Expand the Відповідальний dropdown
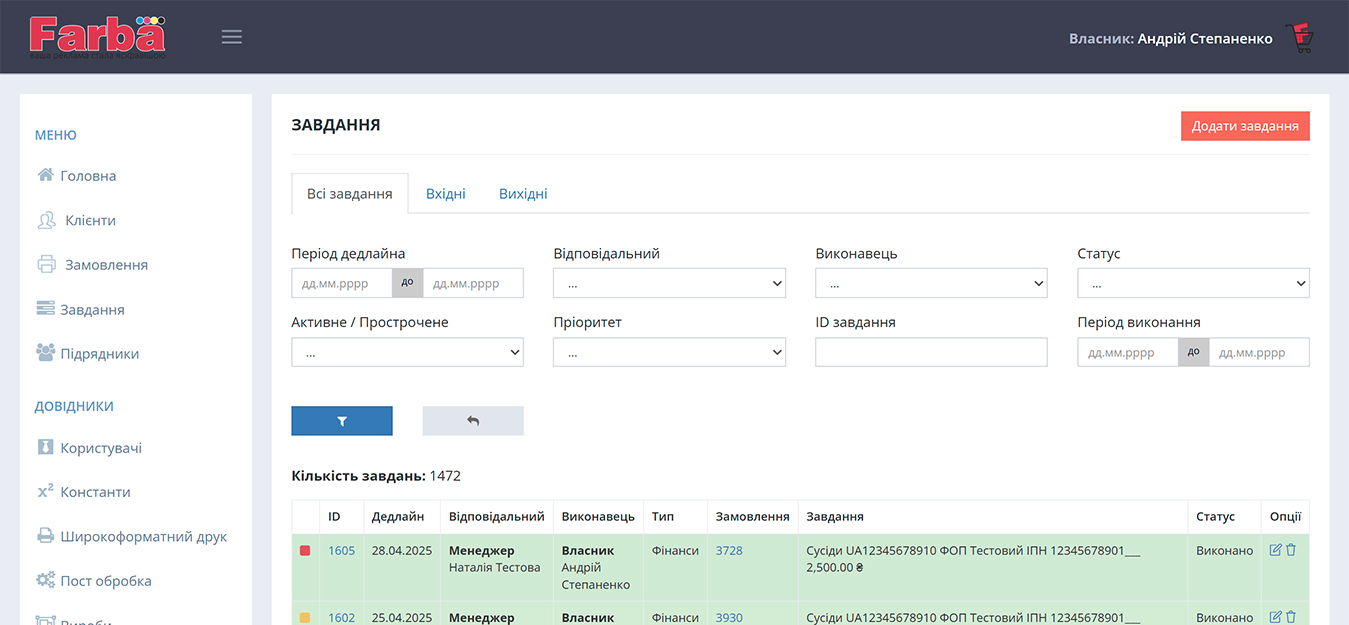1349x625 pixels. pos(669,284)
